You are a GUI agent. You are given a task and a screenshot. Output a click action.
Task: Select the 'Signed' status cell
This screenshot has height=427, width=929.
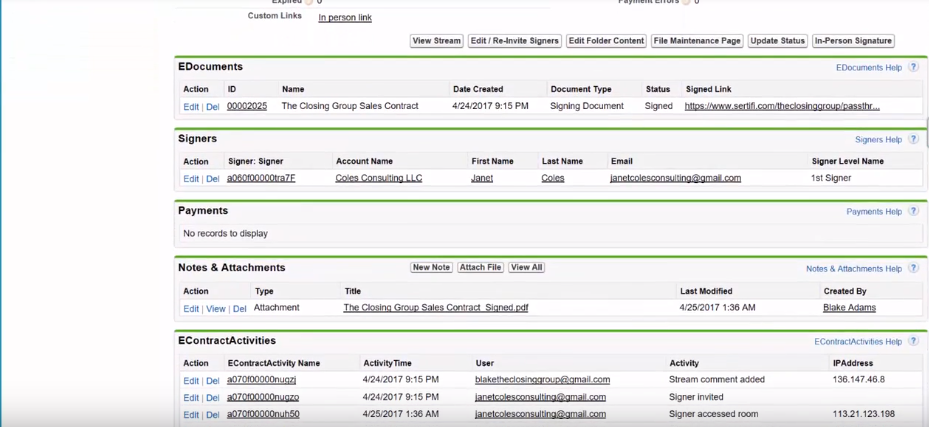[x=658, y=106]
